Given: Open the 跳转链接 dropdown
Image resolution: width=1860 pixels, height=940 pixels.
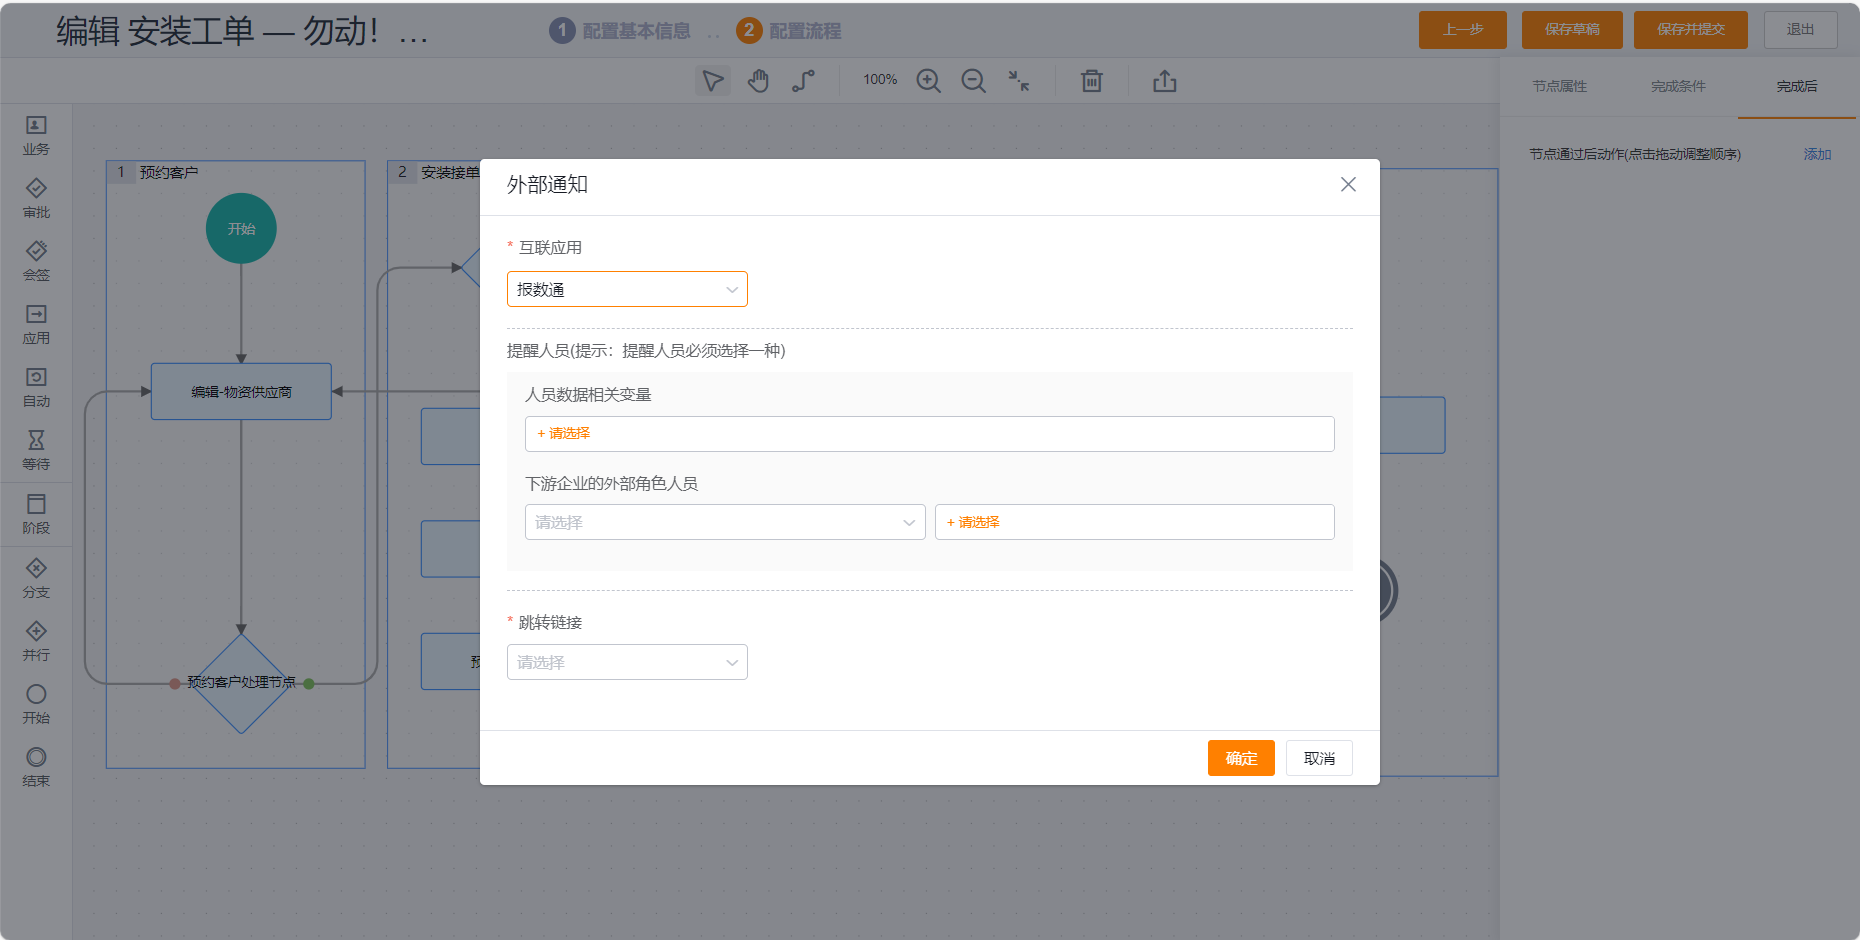Looking at the screenshot, I should tap(627, 662).
